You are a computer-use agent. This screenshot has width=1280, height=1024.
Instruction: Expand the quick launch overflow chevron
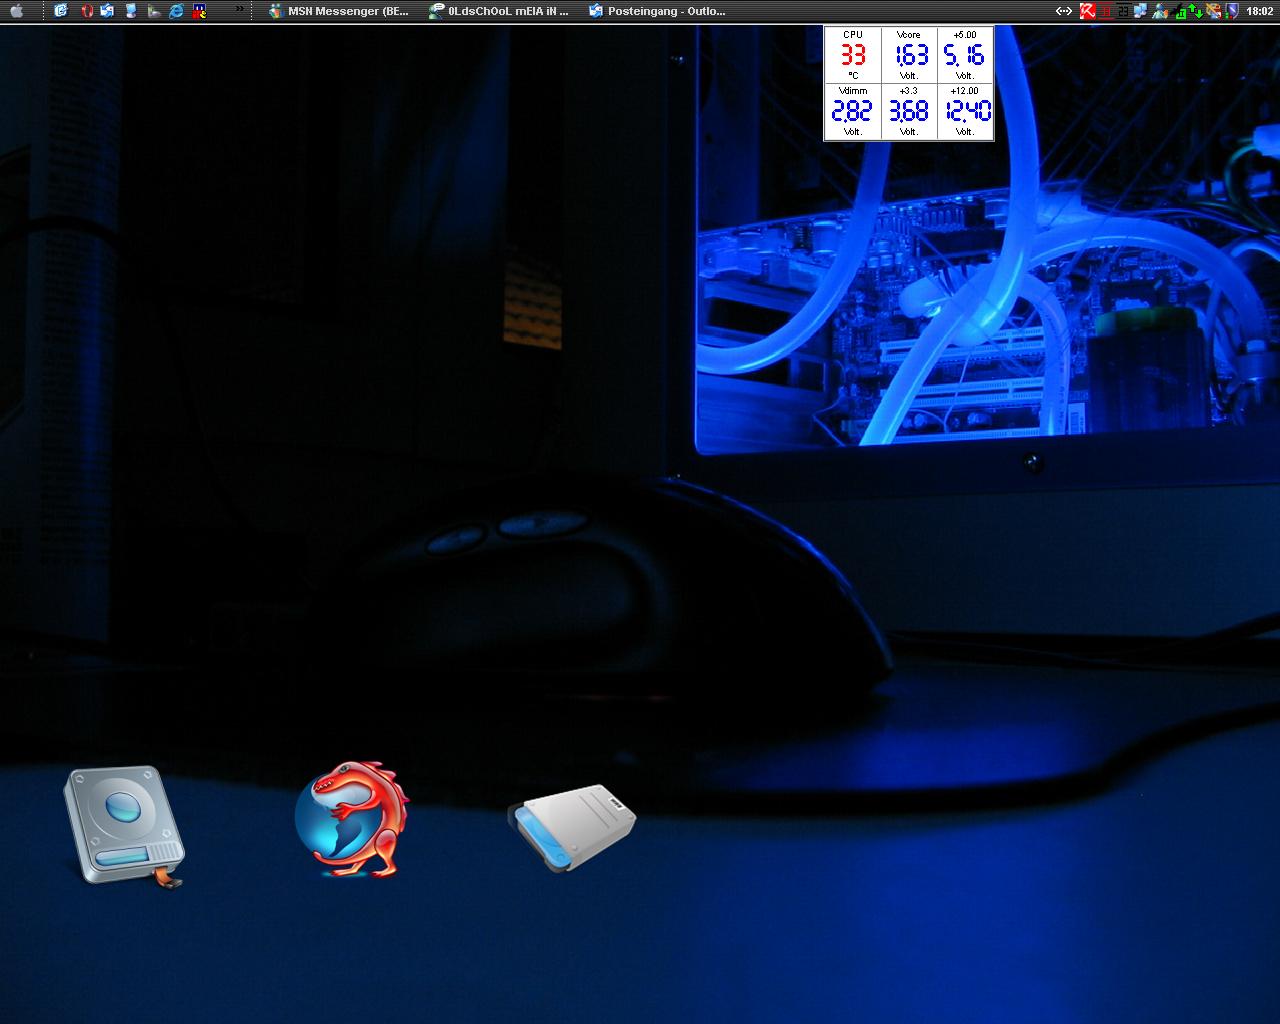tap(240, 10)
